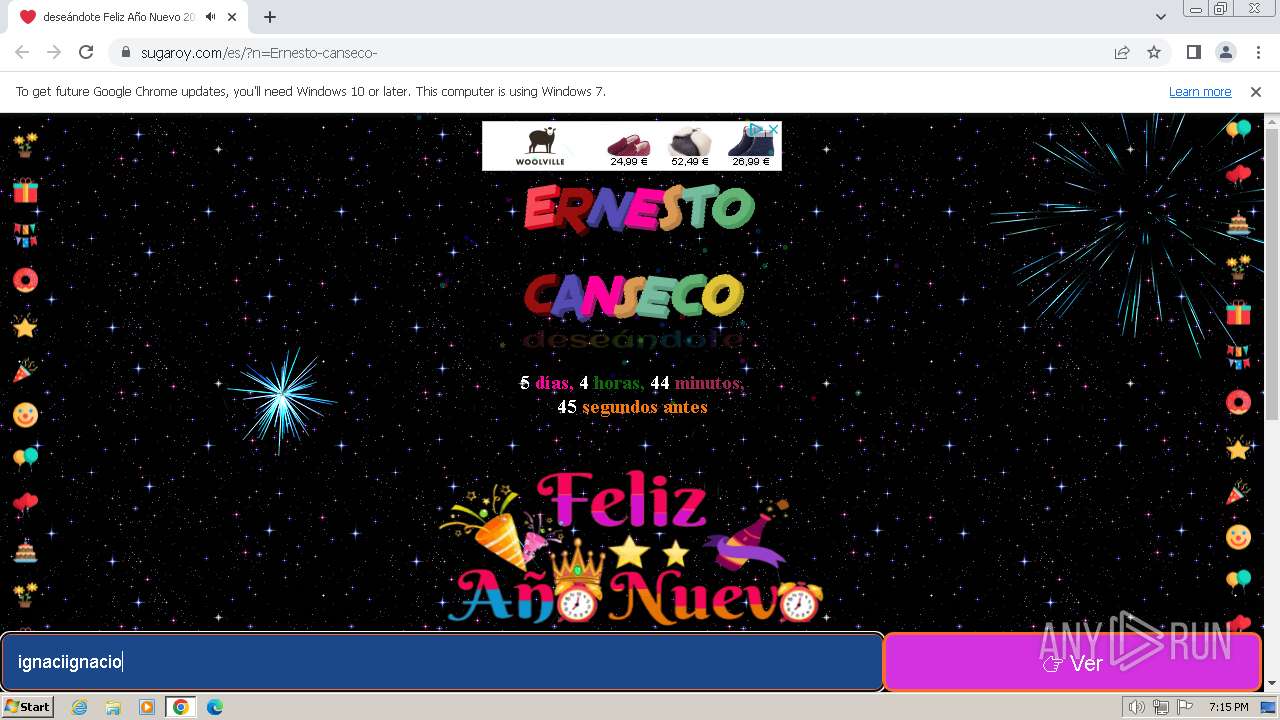This screenshot has height=720, width=1280.
Task: Click the browser forward arrow
Action: click(54, 52)
